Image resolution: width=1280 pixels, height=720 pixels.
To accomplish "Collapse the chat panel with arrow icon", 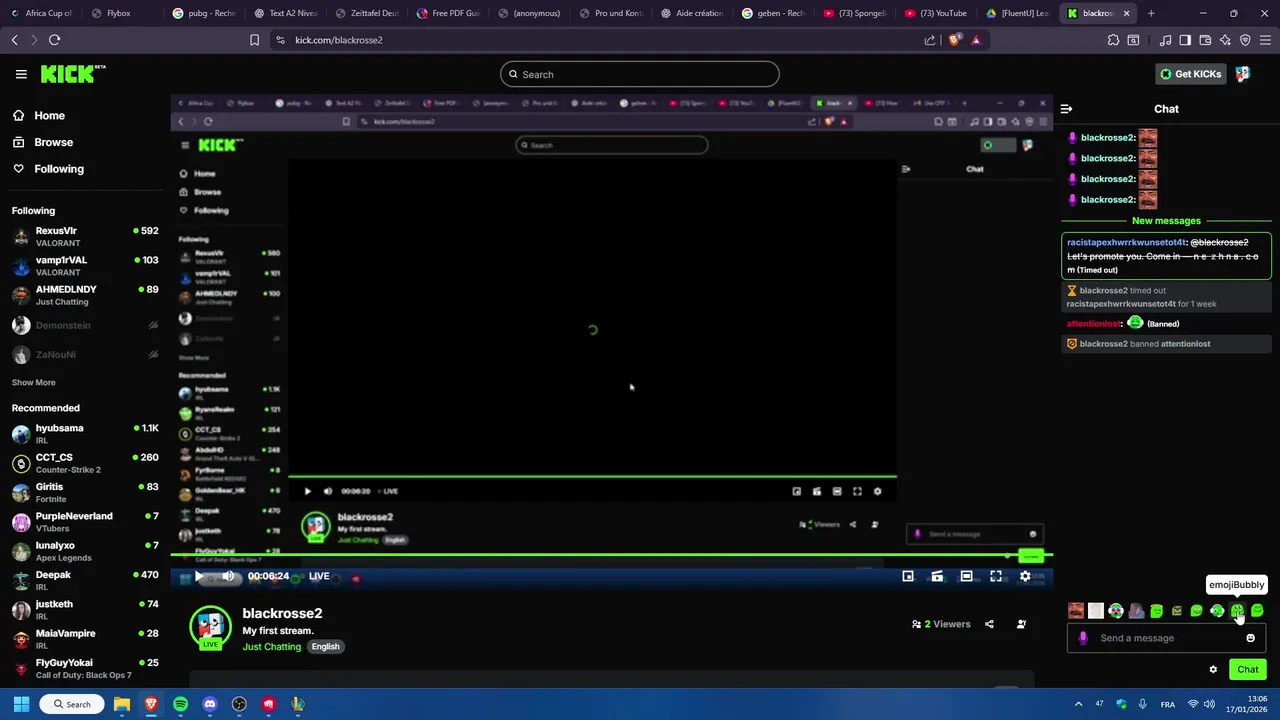I will click(x=1066, y=109).
